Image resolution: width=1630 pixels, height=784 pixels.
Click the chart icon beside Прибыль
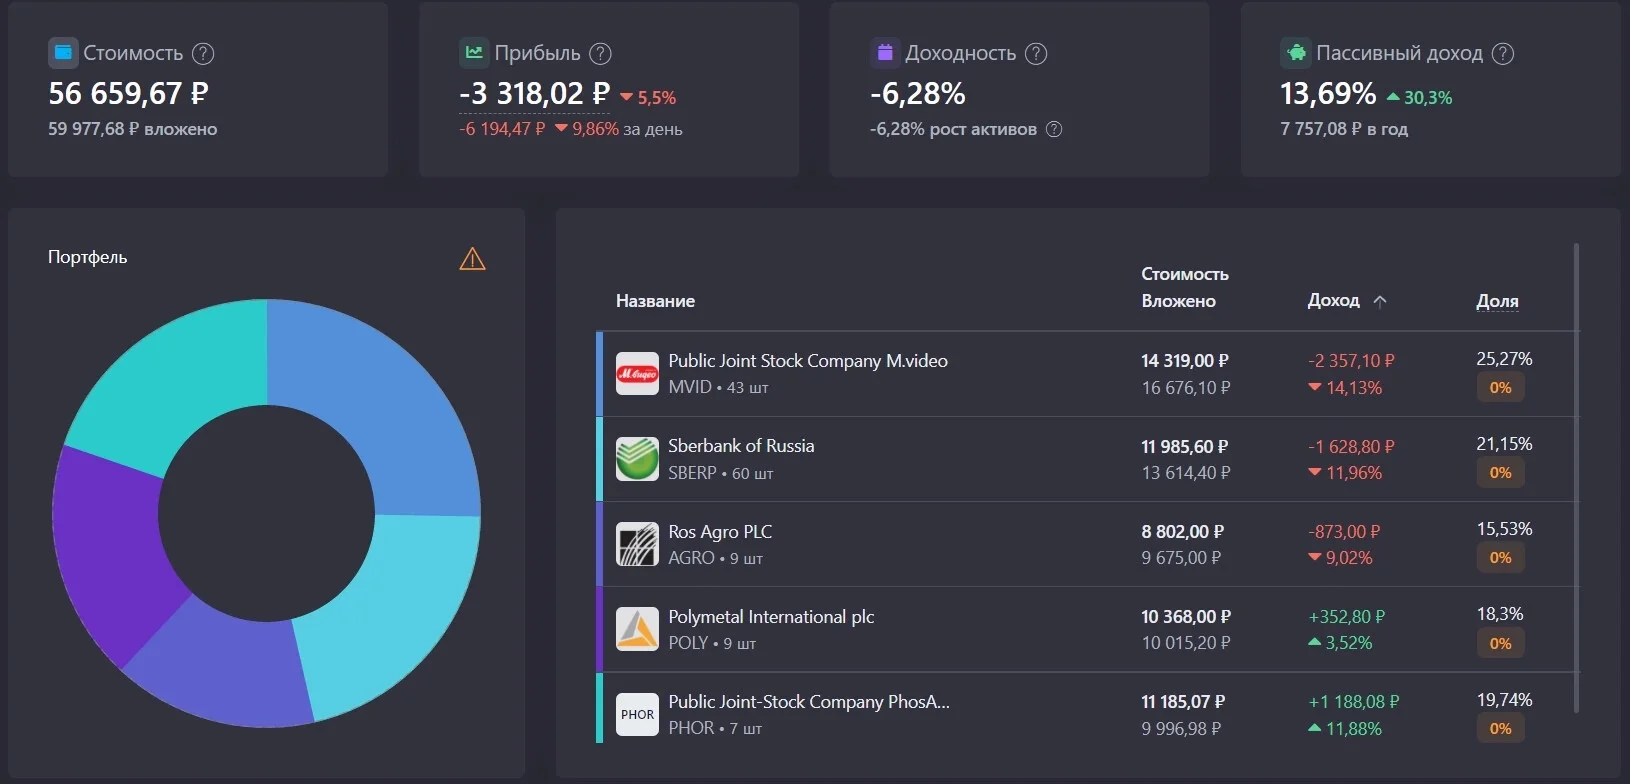[474, 53]
